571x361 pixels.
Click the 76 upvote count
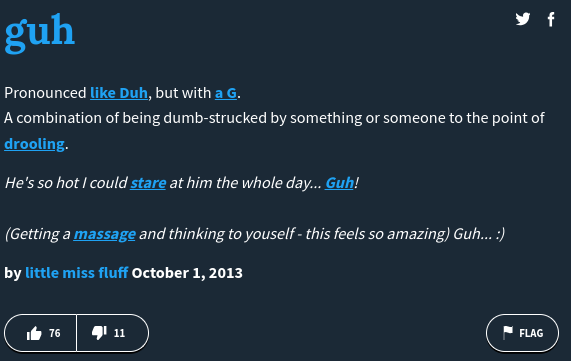click(x=55, y=333)
